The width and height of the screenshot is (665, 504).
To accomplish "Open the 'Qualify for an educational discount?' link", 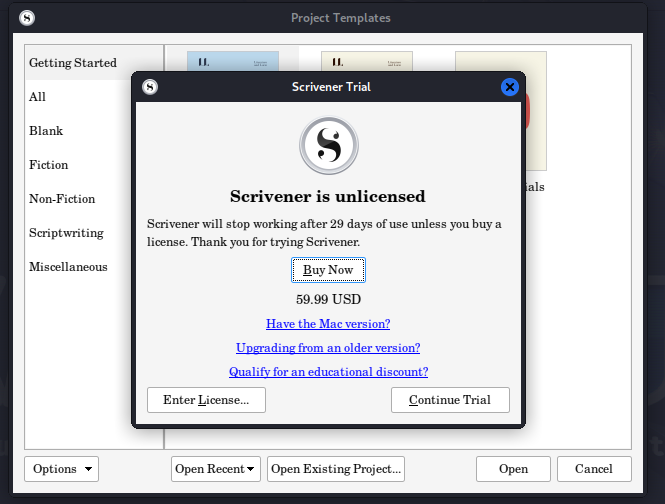I will click(329, 372).
